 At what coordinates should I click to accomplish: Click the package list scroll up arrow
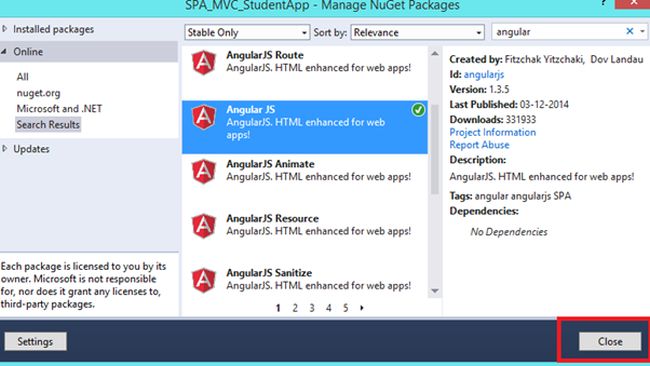(x=434, y=53)
